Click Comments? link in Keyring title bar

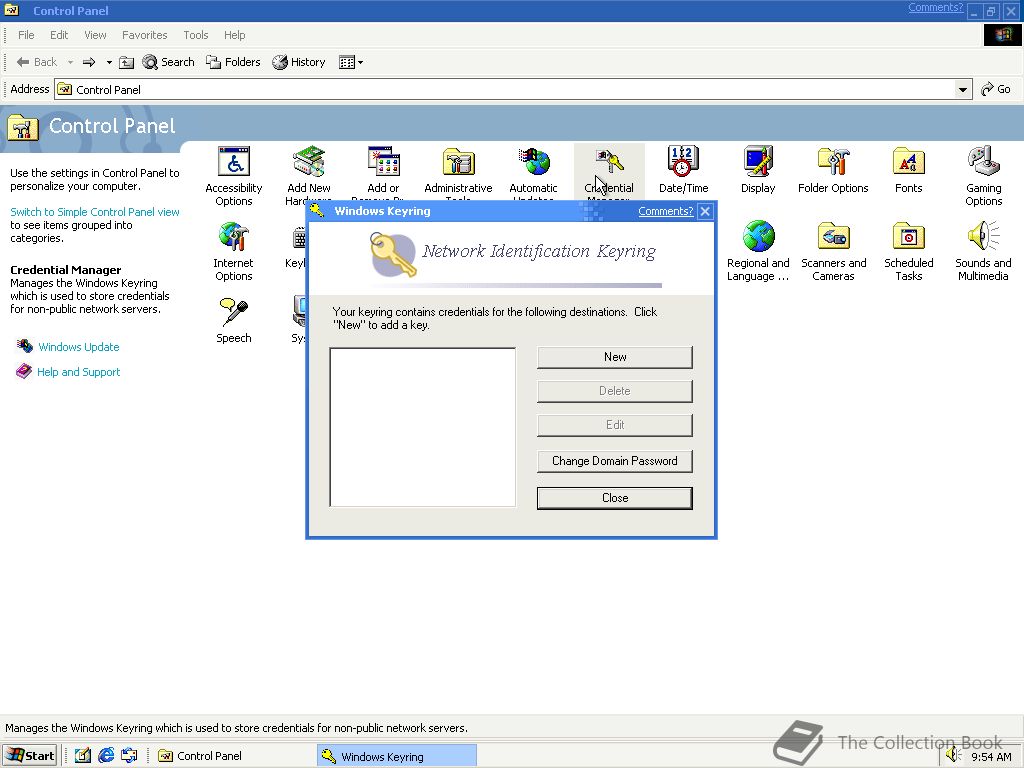tap(665, 211)
